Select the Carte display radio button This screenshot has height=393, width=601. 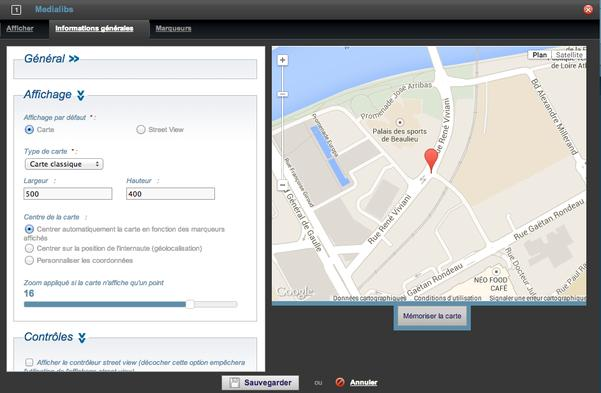[29, 130]
